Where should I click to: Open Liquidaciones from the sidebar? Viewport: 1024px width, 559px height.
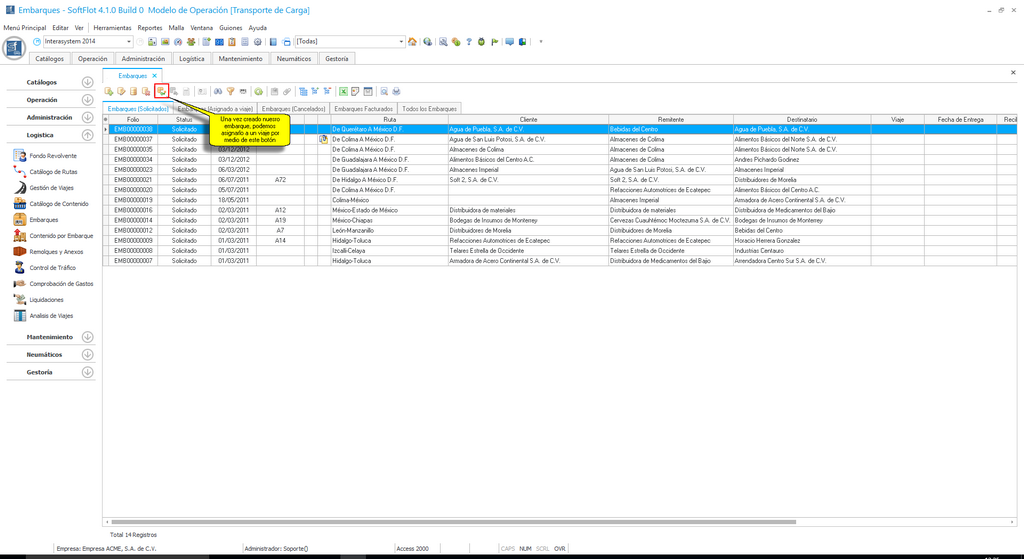click(x=46, y=300)
